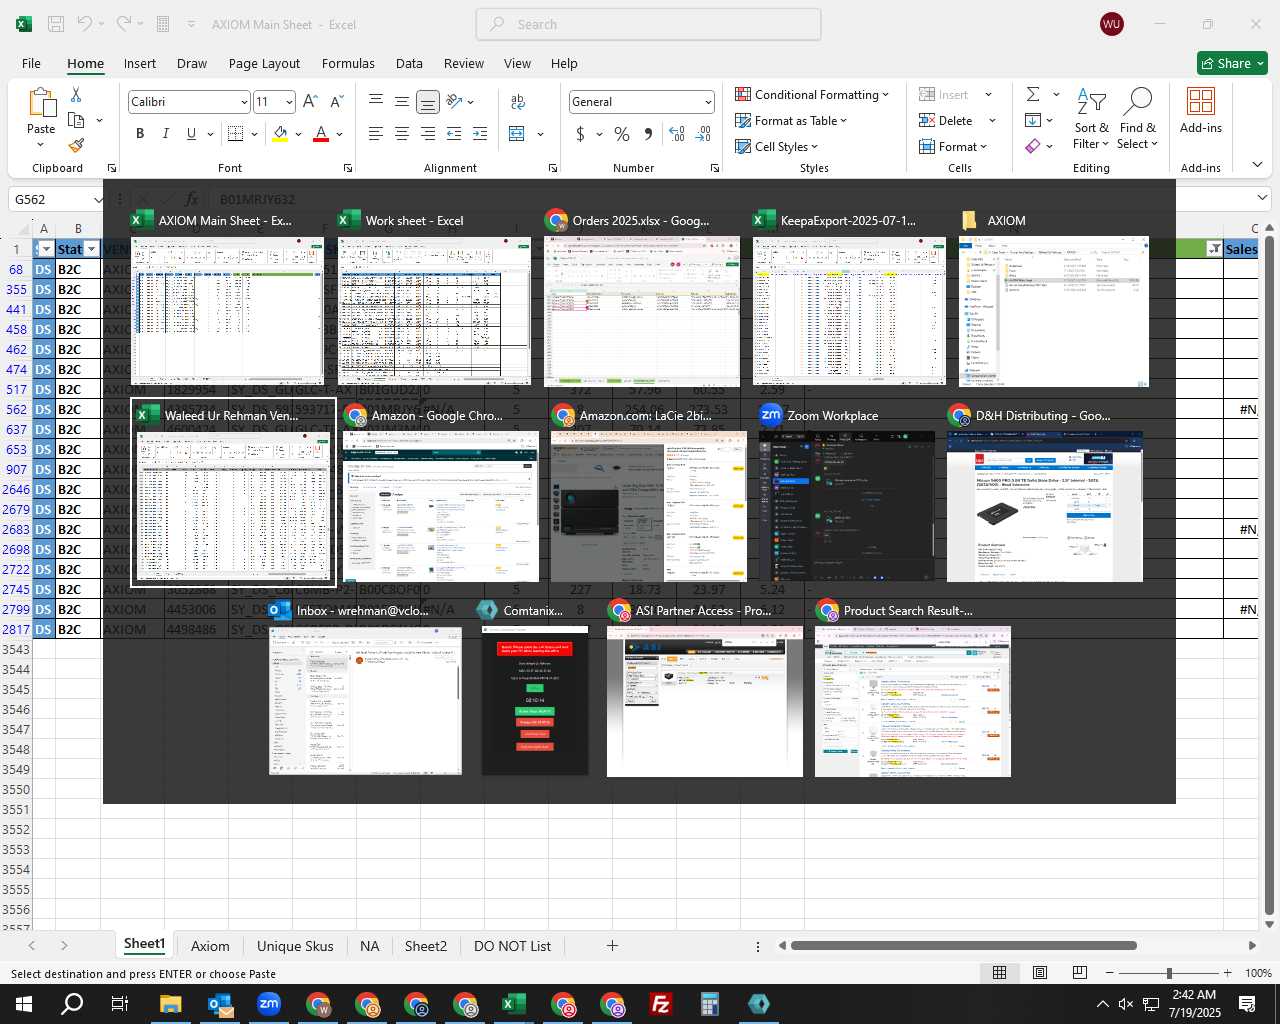Open the Number Format General dropdown
The height and width of the screenshot is (1024, 1280).
[708, 102]
